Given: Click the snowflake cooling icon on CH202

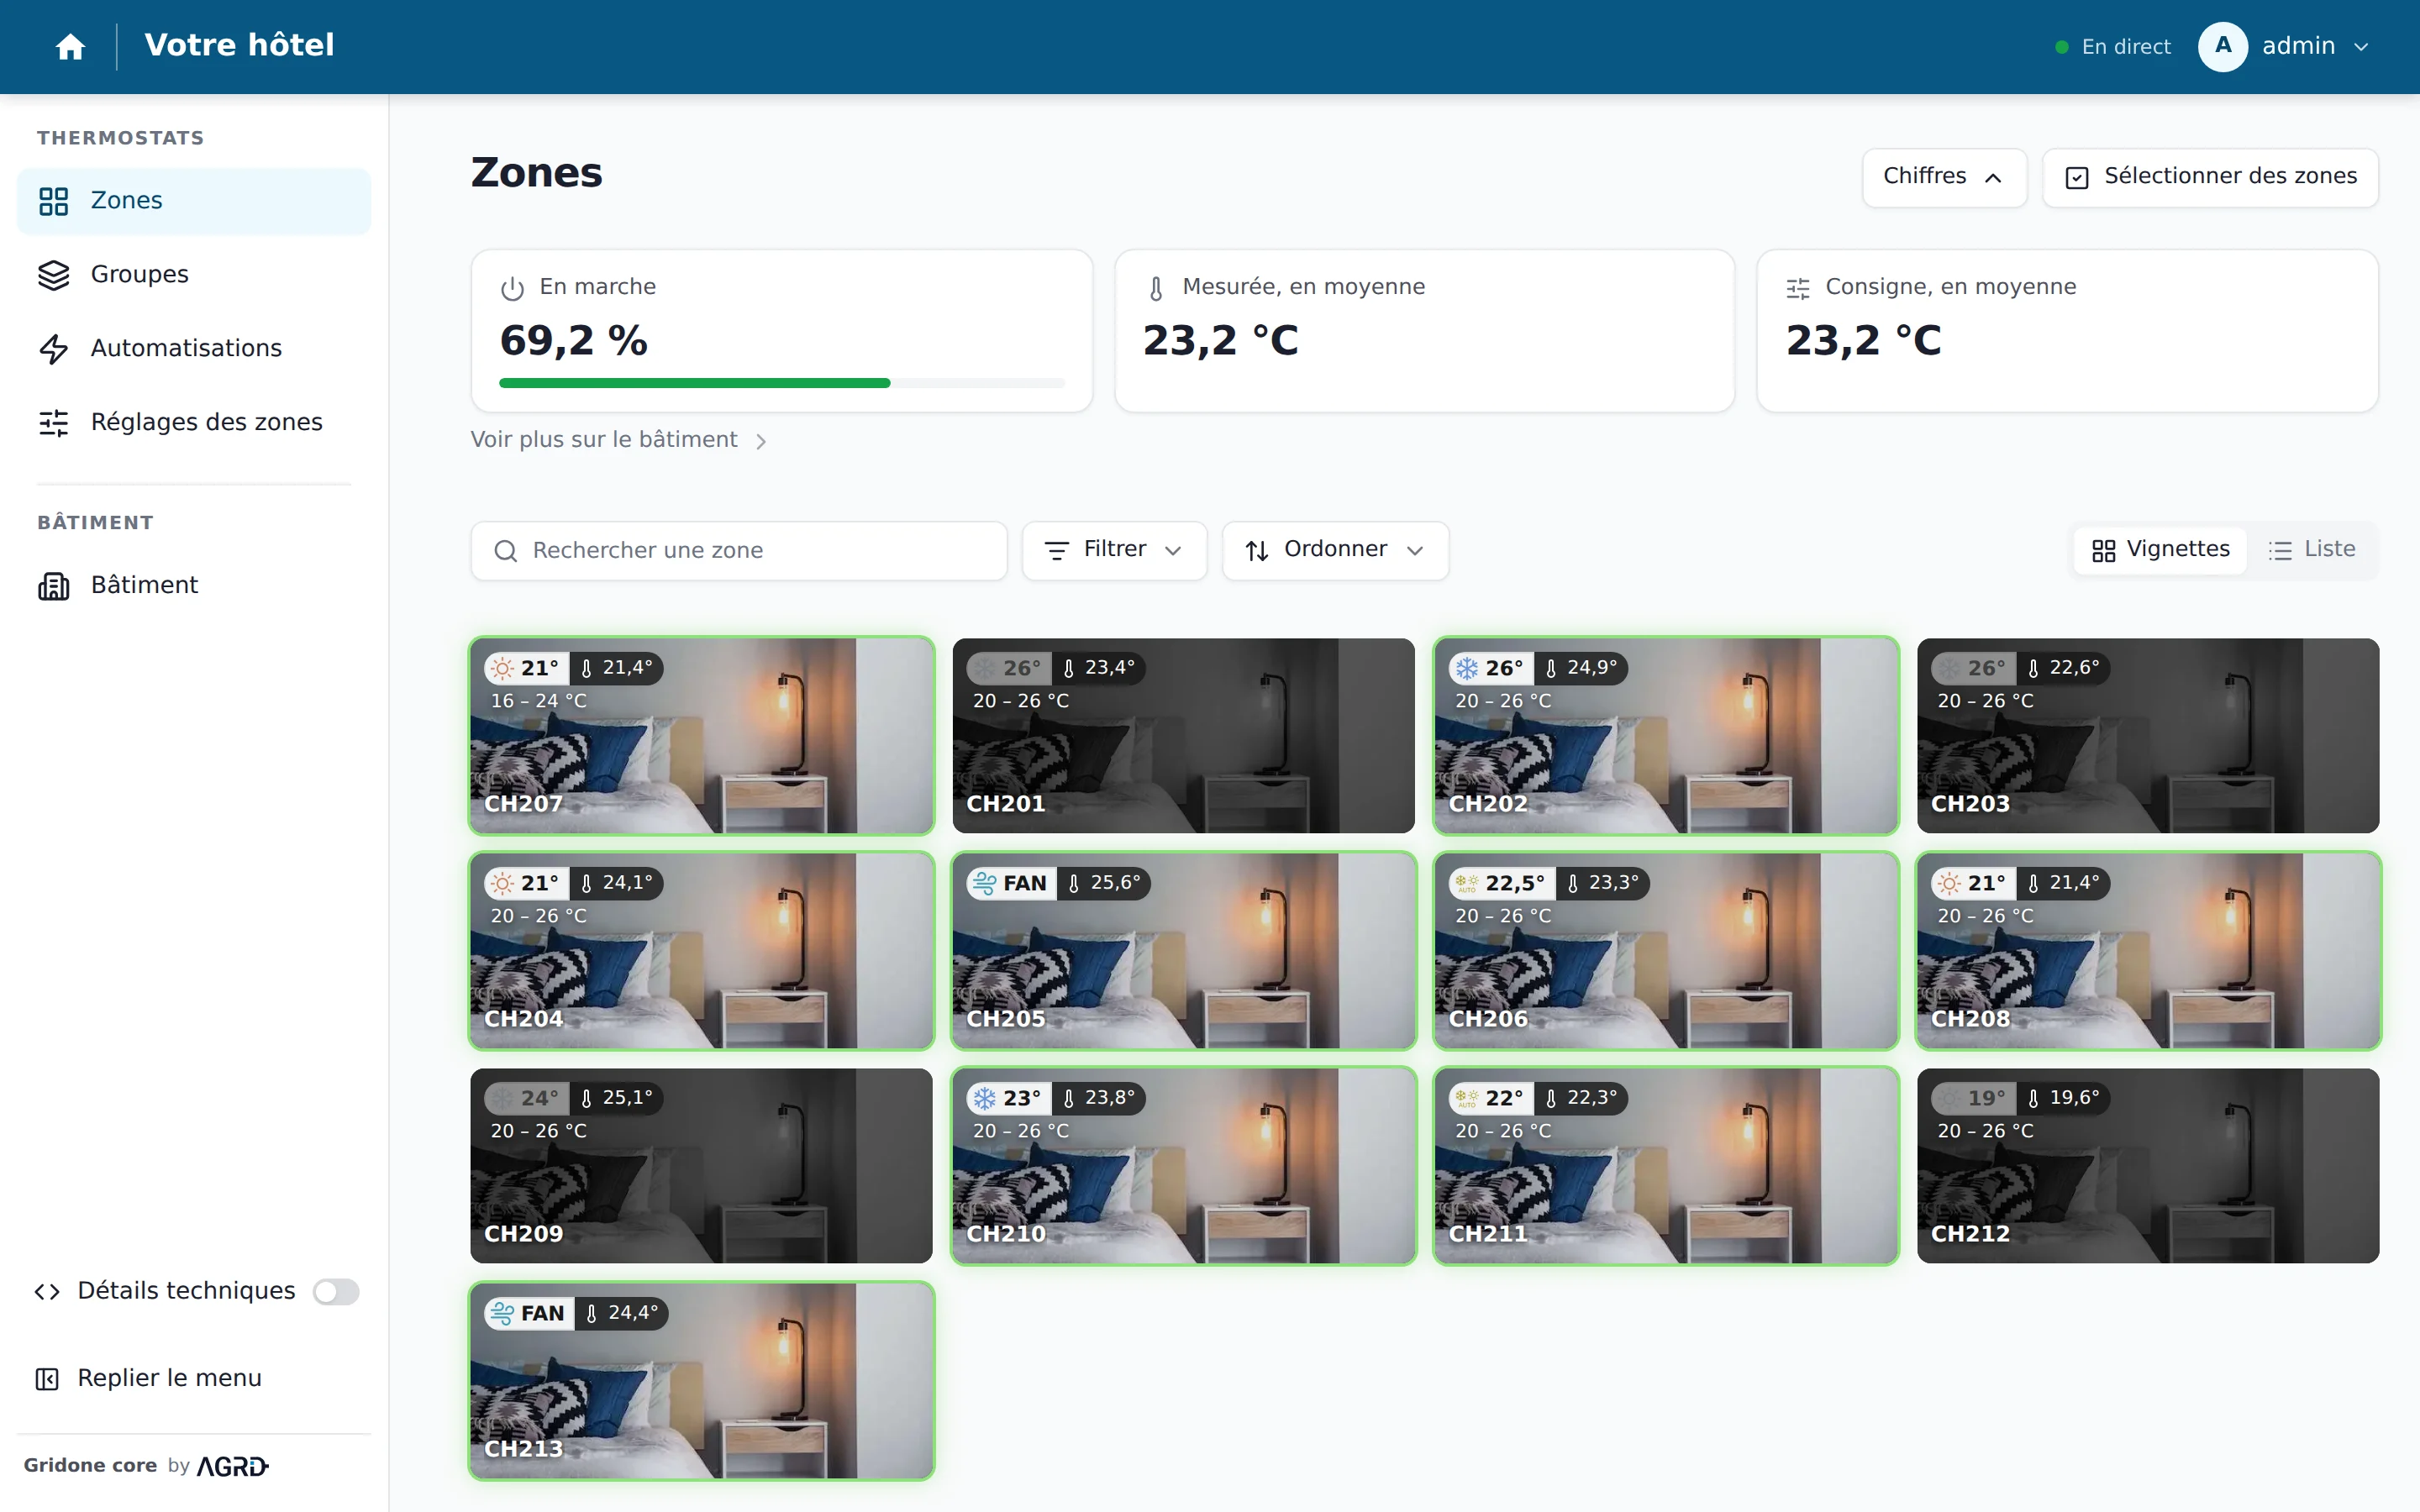Looking at the screenshot, I should click(1466, 668).
